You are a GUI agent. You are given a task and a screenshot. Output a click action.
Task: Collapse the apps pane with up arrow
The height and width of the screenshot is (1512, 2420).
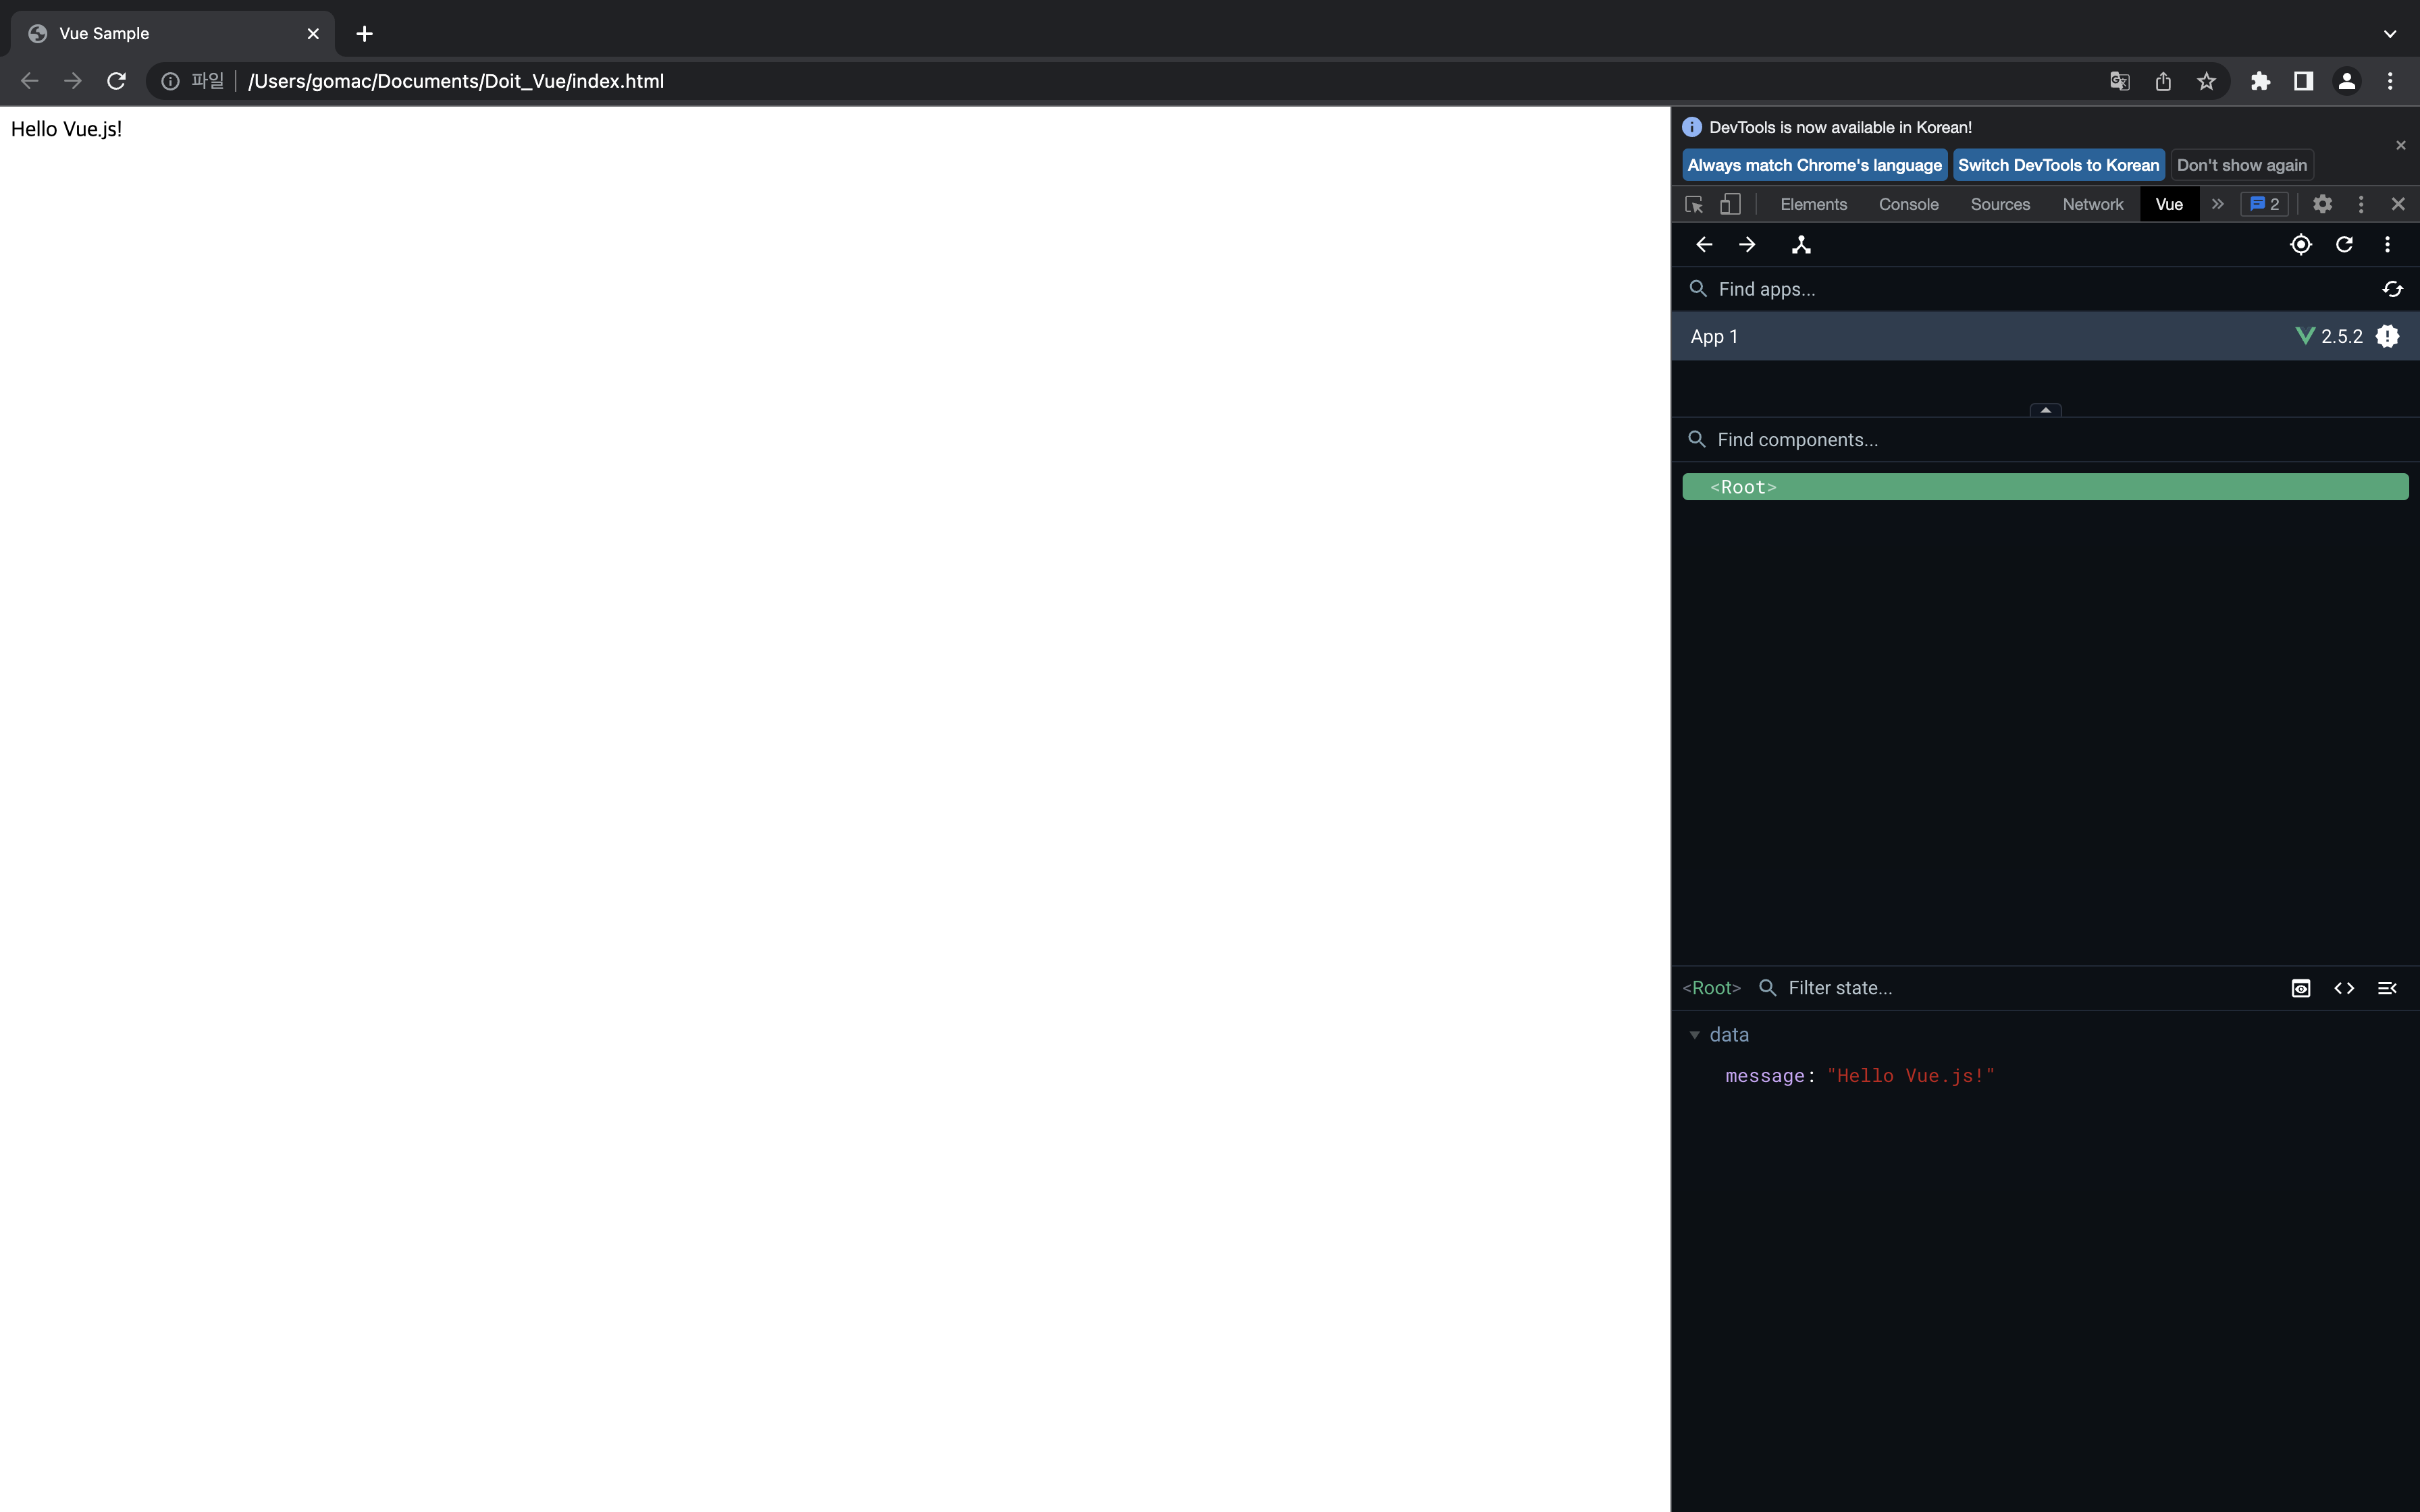(2045, 410)
